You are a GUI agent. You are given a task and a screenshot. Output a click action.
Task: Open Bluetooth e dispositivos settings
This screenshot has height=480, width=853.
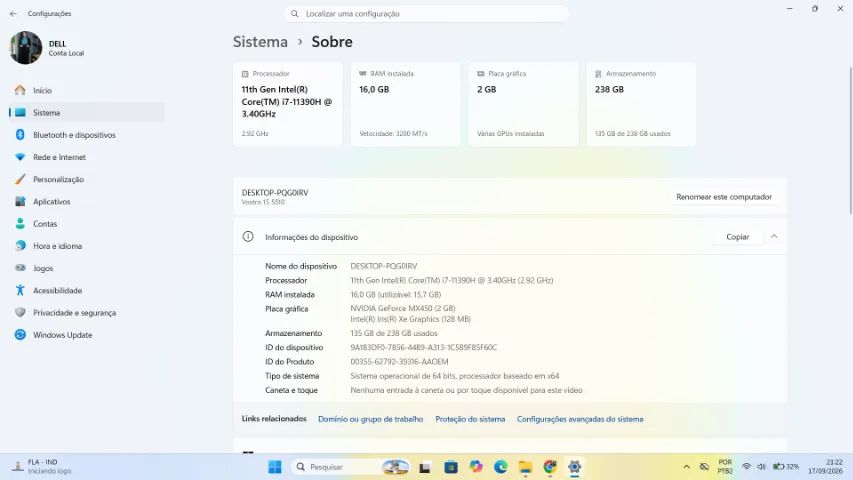tap(86, 135)
